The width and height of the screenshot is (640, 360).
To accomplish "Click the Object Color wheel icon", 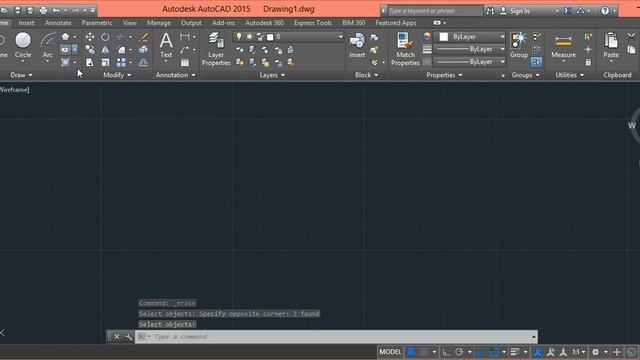I will (427, 37).
